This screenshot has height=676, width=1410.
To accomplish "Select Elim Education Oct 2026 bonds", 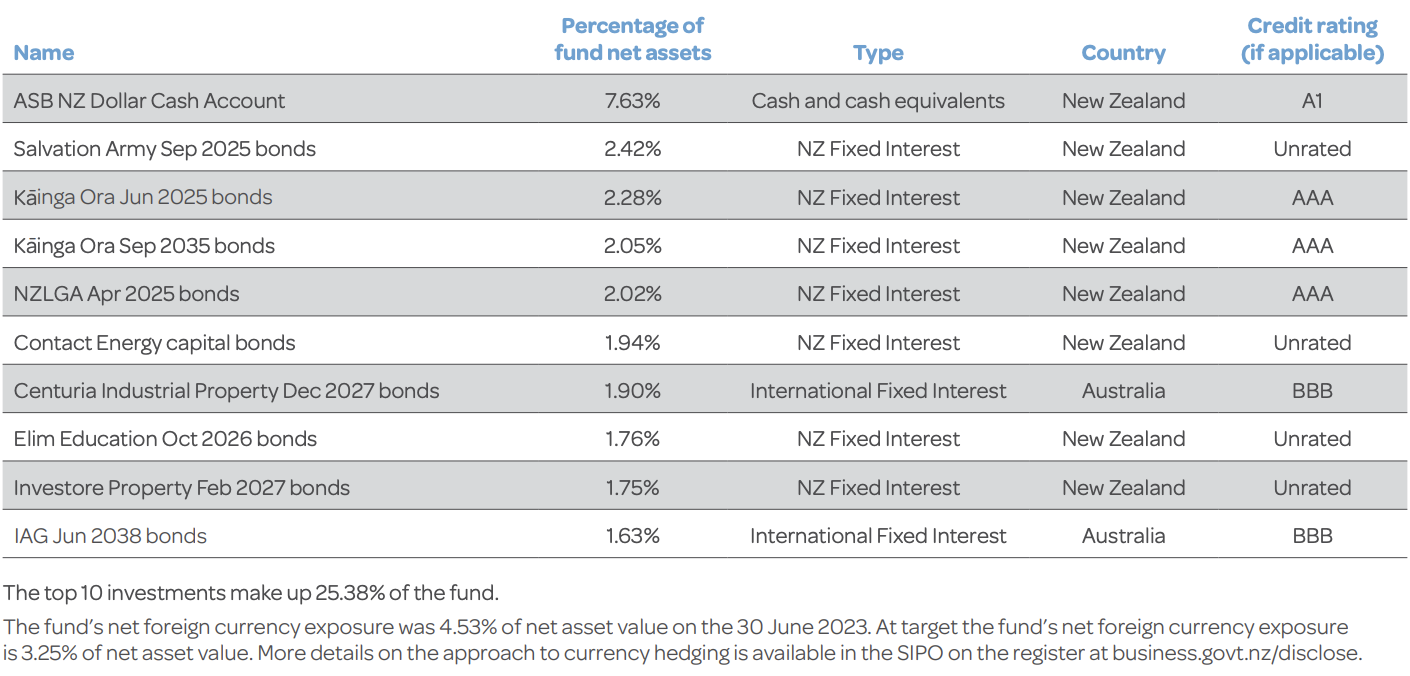I will [165, 439].
